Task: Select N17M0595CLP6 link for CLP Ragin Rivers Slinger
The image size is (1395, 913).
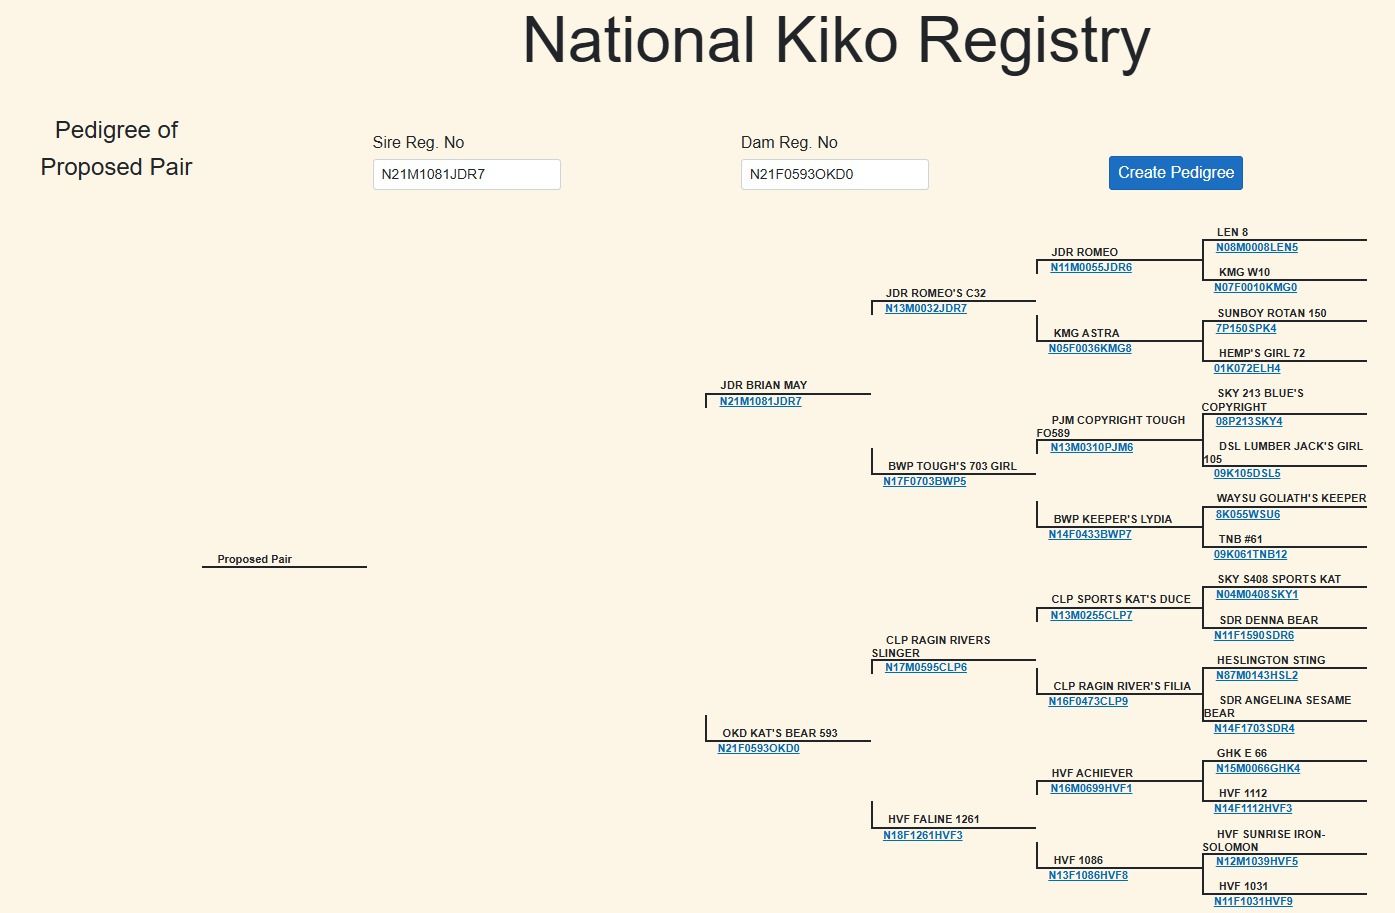Action: (x=926, y=667)
